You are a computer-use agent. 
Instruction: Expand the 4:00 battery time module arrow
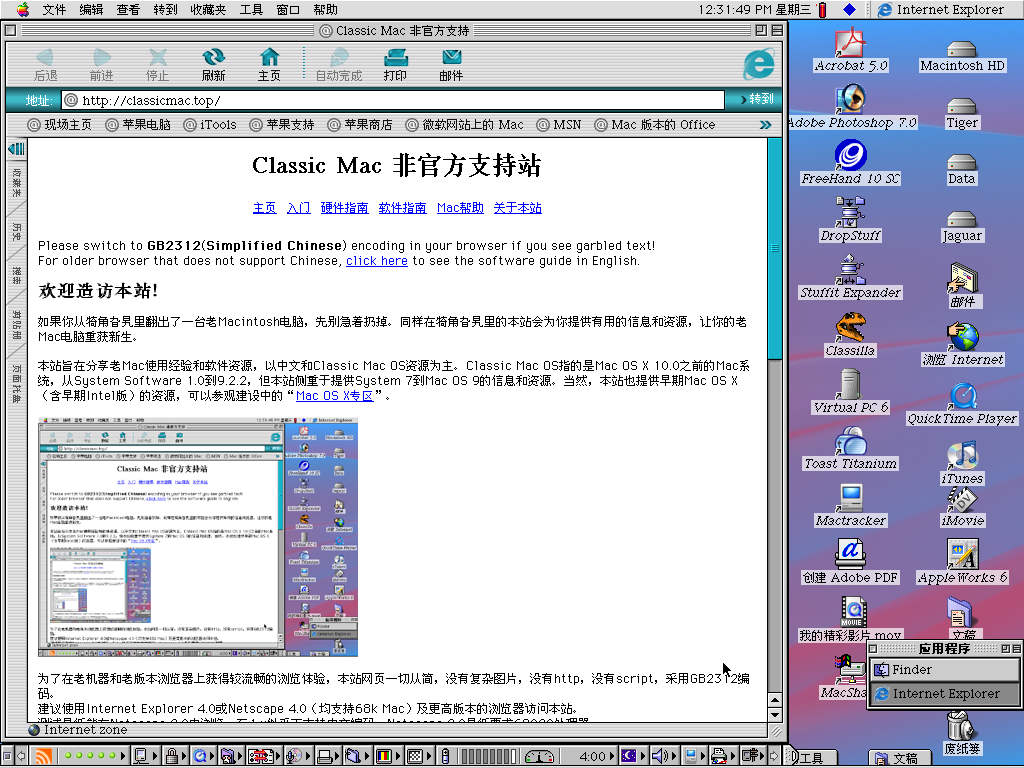613,756
